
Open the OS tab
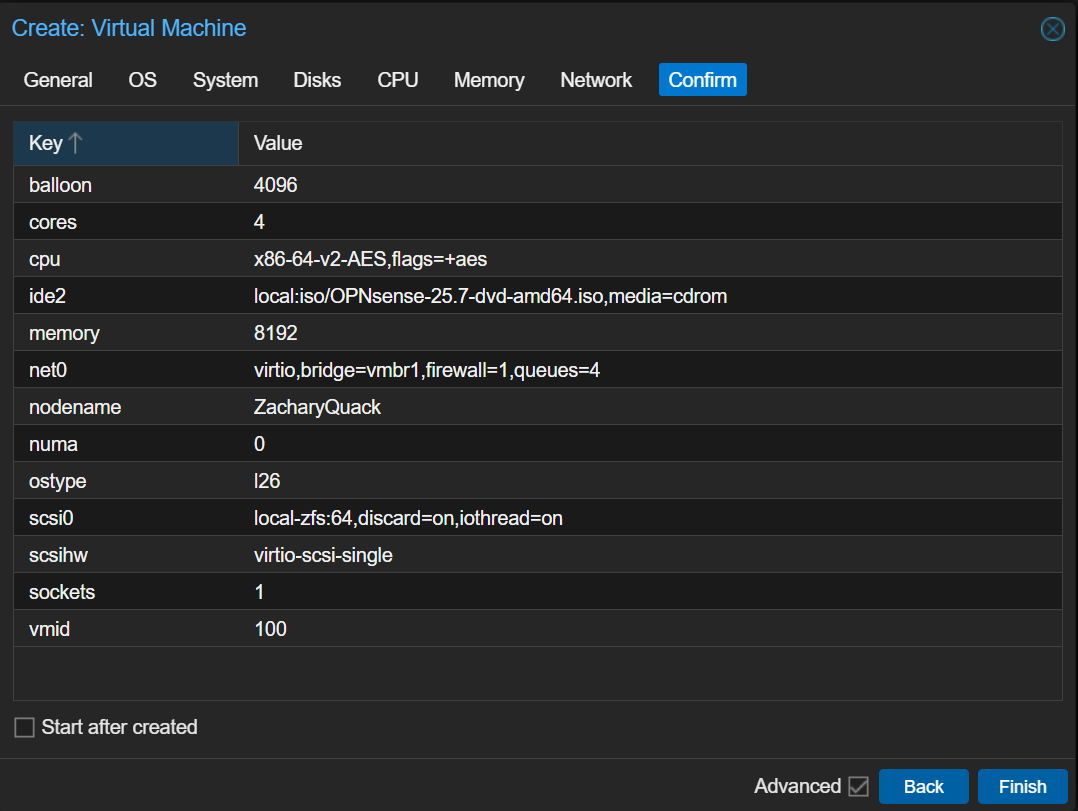point(143,80)
